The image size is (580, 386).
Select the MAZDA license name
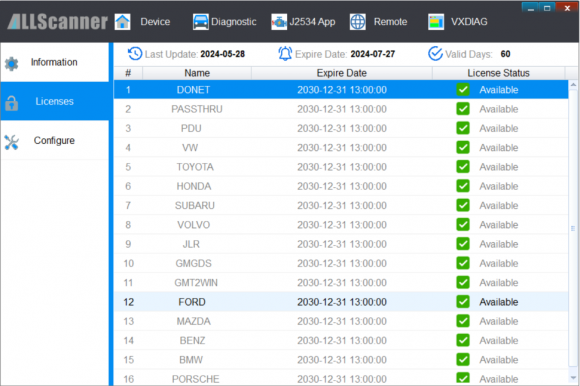[193, 321]
